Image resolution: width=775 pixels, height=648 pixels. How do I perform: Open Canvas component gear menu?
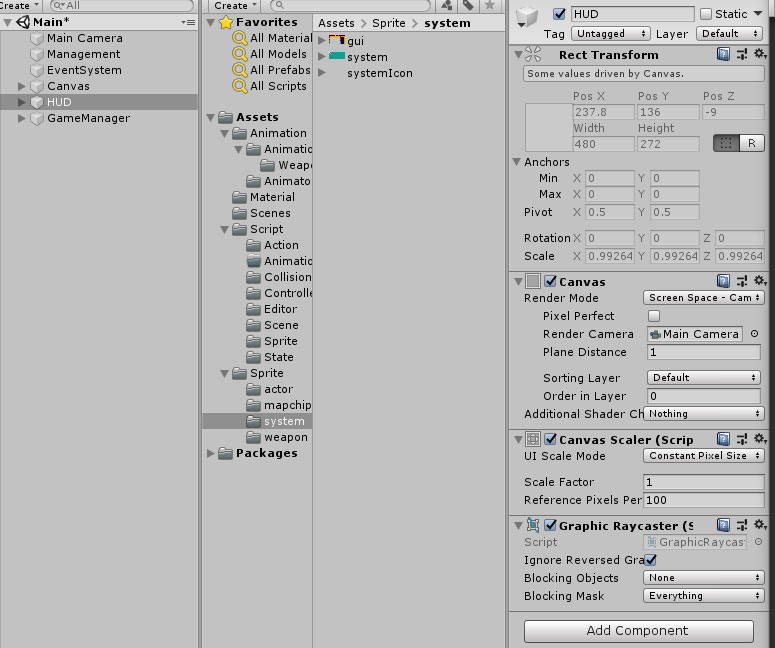pos(760,281)
